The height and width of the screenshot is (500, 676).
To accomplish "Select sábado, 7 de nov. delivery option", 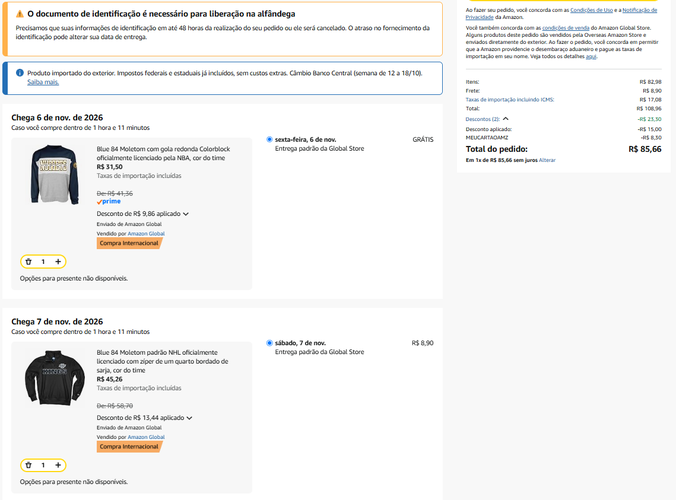I will (x=269, y=343).
